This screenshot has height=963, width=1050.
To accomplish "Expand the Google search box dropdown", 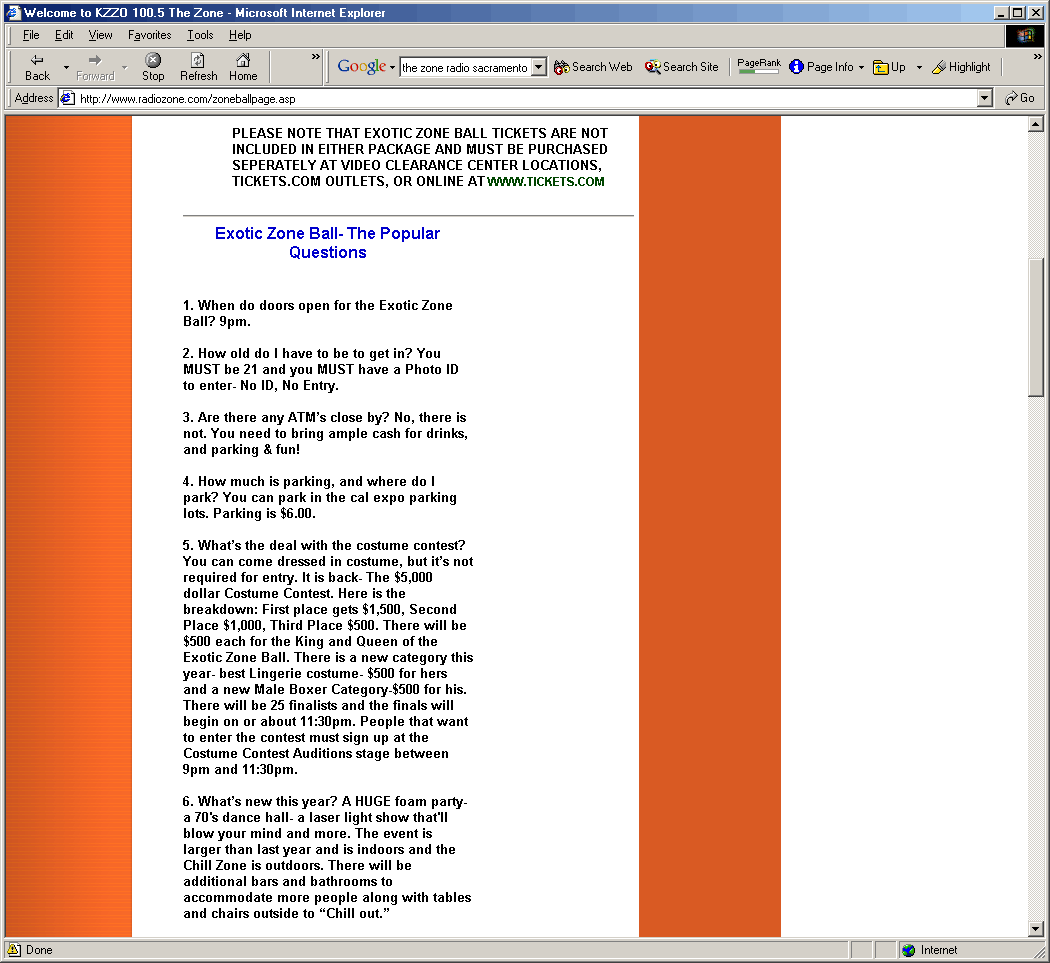I will coord(539,67).
